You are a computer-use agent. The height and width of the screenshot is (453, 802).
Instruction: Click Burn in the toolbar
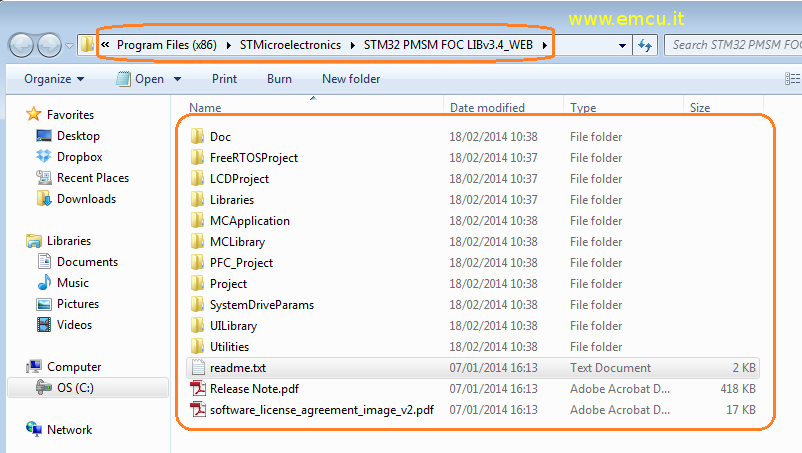click(x=279, y=79)
